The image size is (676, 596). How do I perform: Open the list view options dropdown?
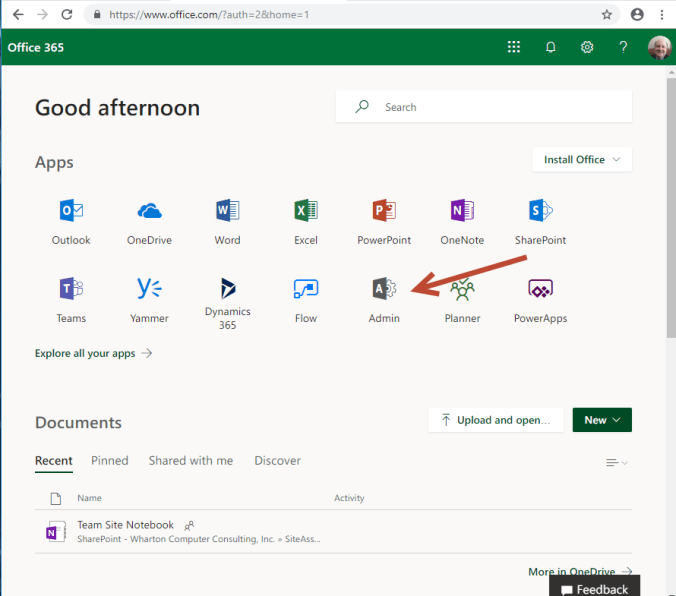coord(617,463)
